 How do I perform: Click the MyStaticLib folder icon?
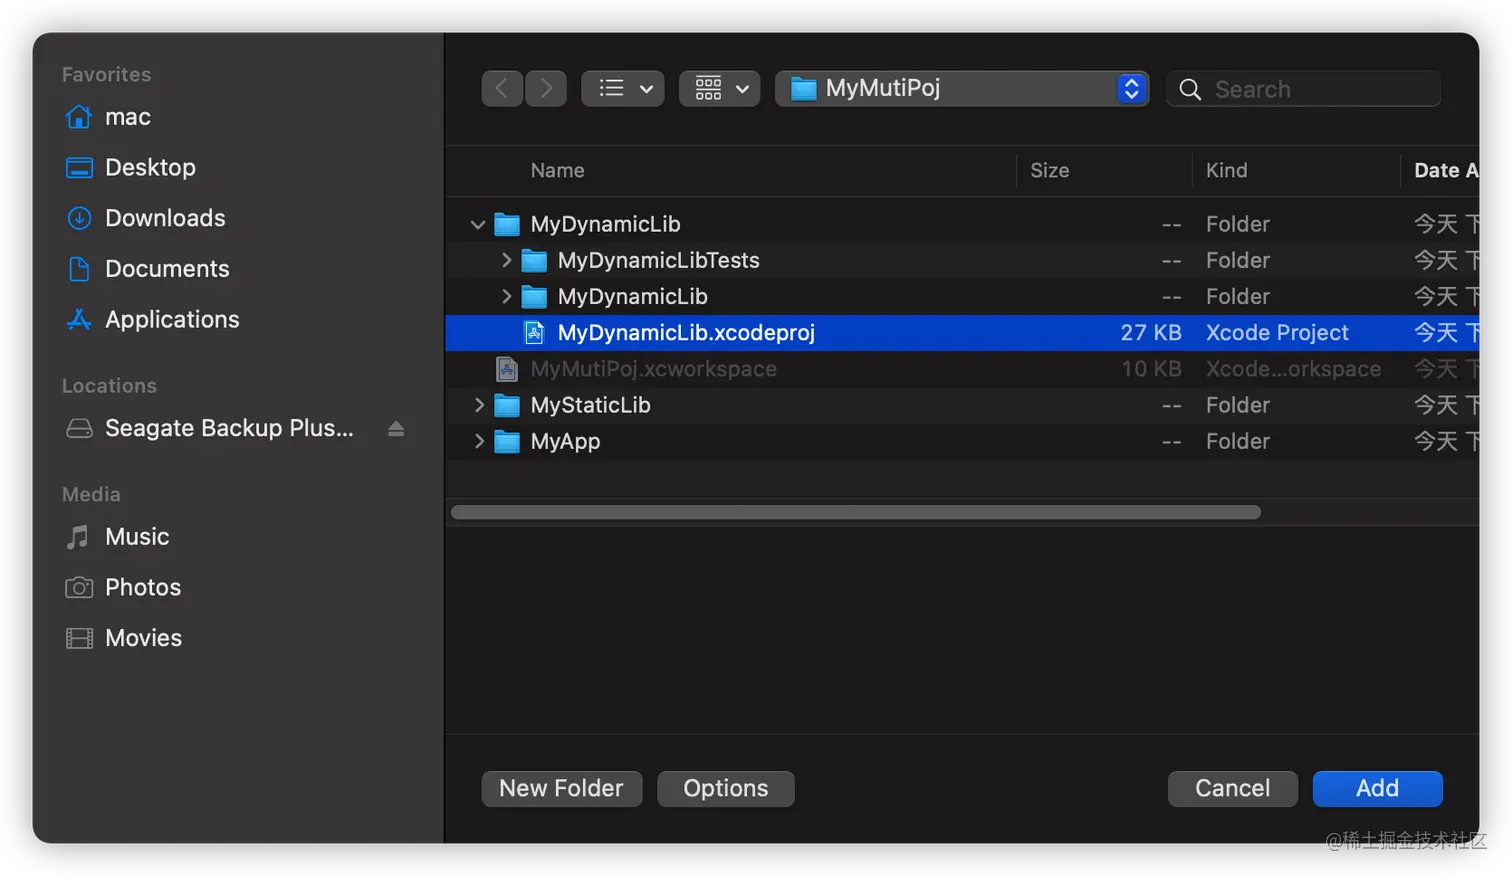[507, 406]
